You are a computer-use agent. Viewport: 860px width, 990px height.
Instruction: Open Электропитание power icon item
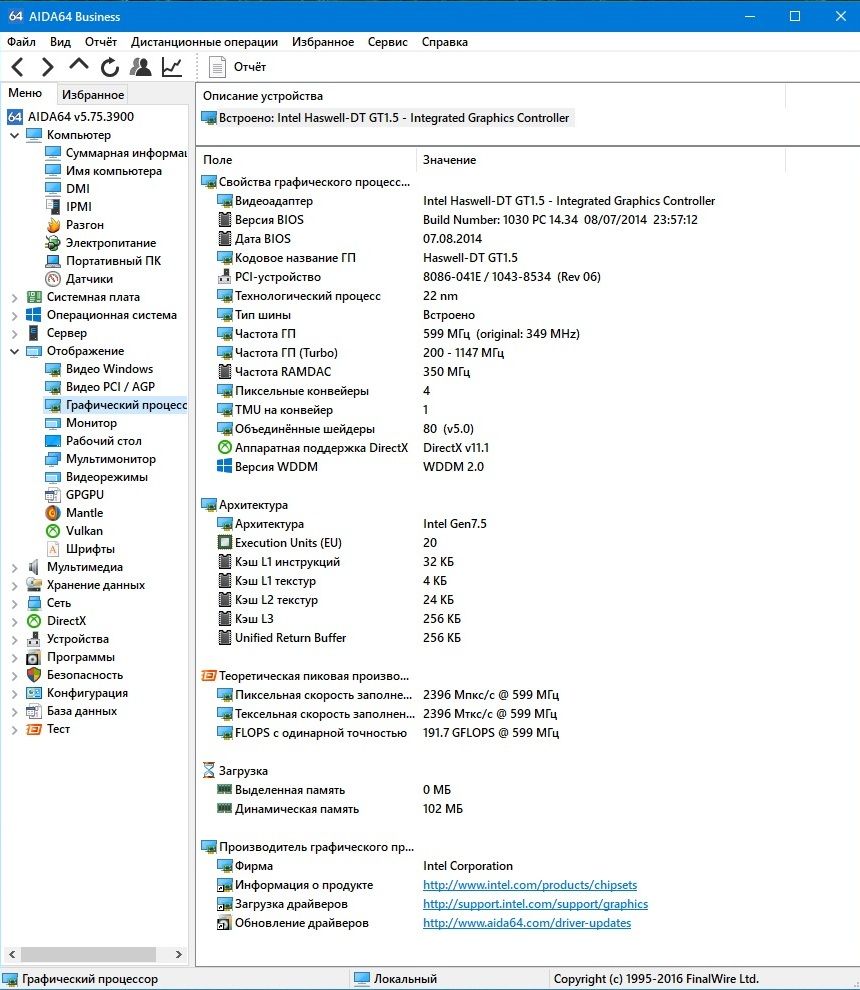click(100, 243)
